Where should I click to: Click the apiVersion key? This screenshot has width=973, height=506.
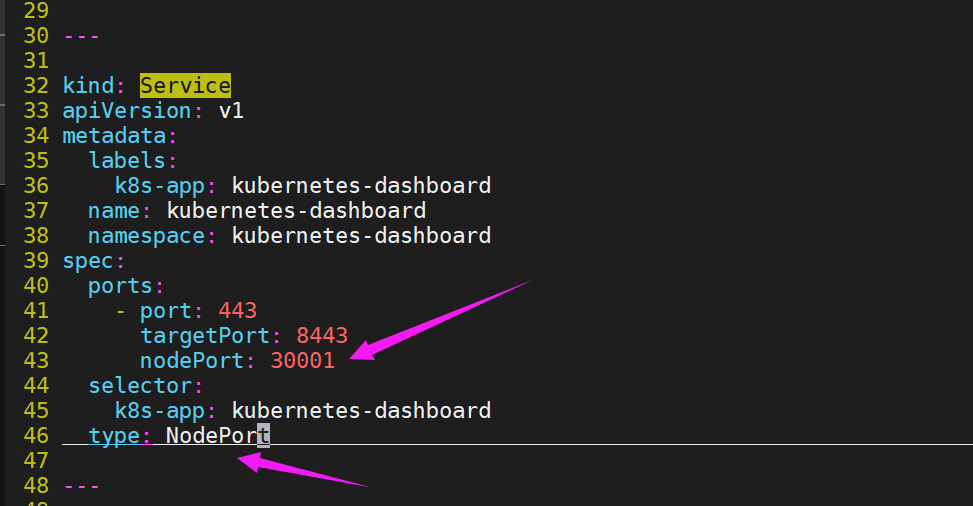127,111
